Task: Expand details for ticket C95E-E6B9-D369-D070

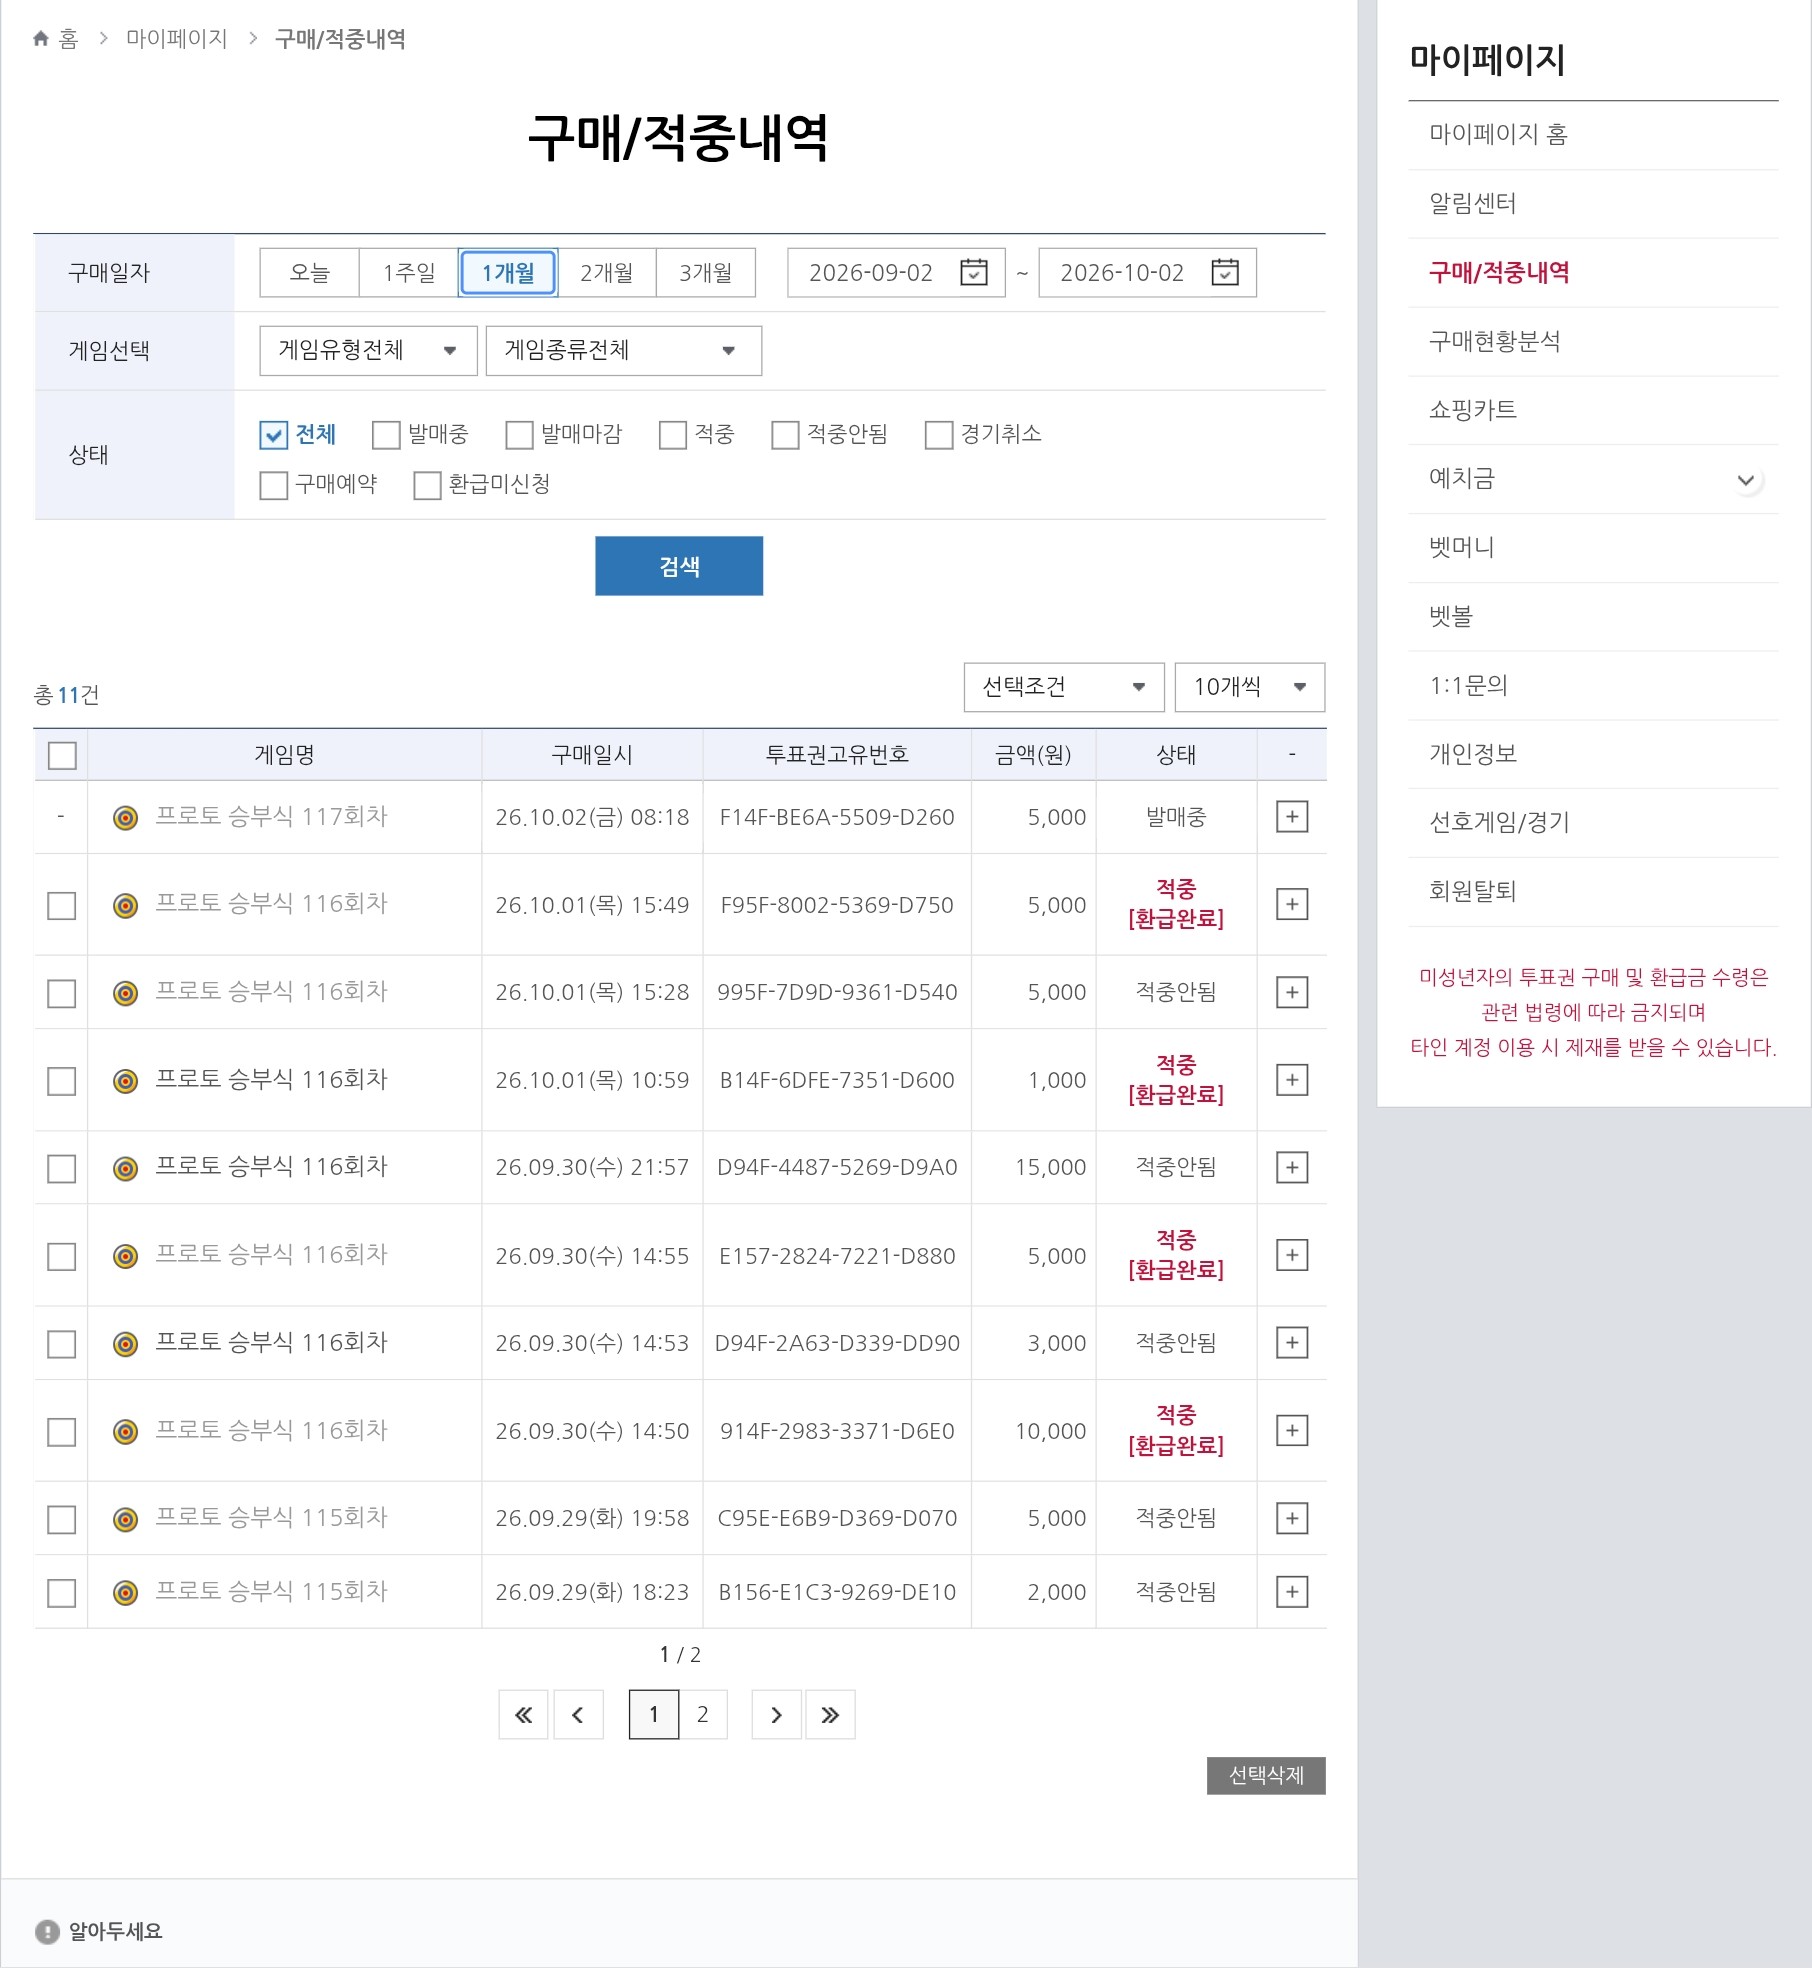Action: tap(1292, 1518)
